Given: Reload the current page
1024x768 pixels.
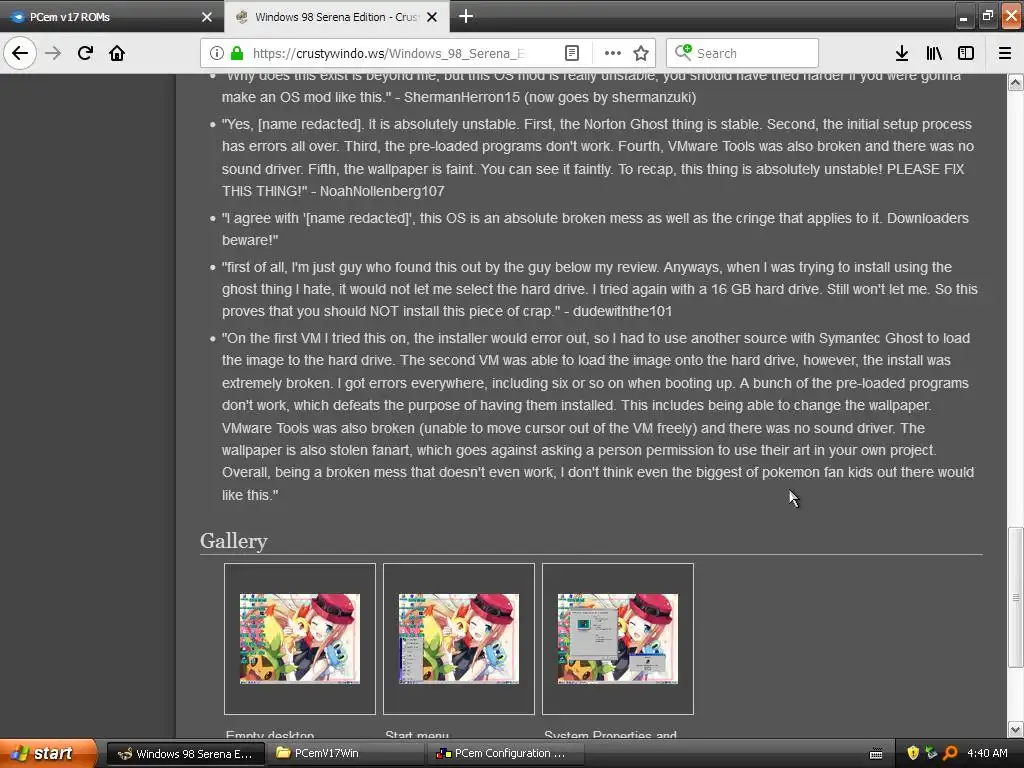Looking at the screenshot, I should pyautogui.click(x=85, y=53).
